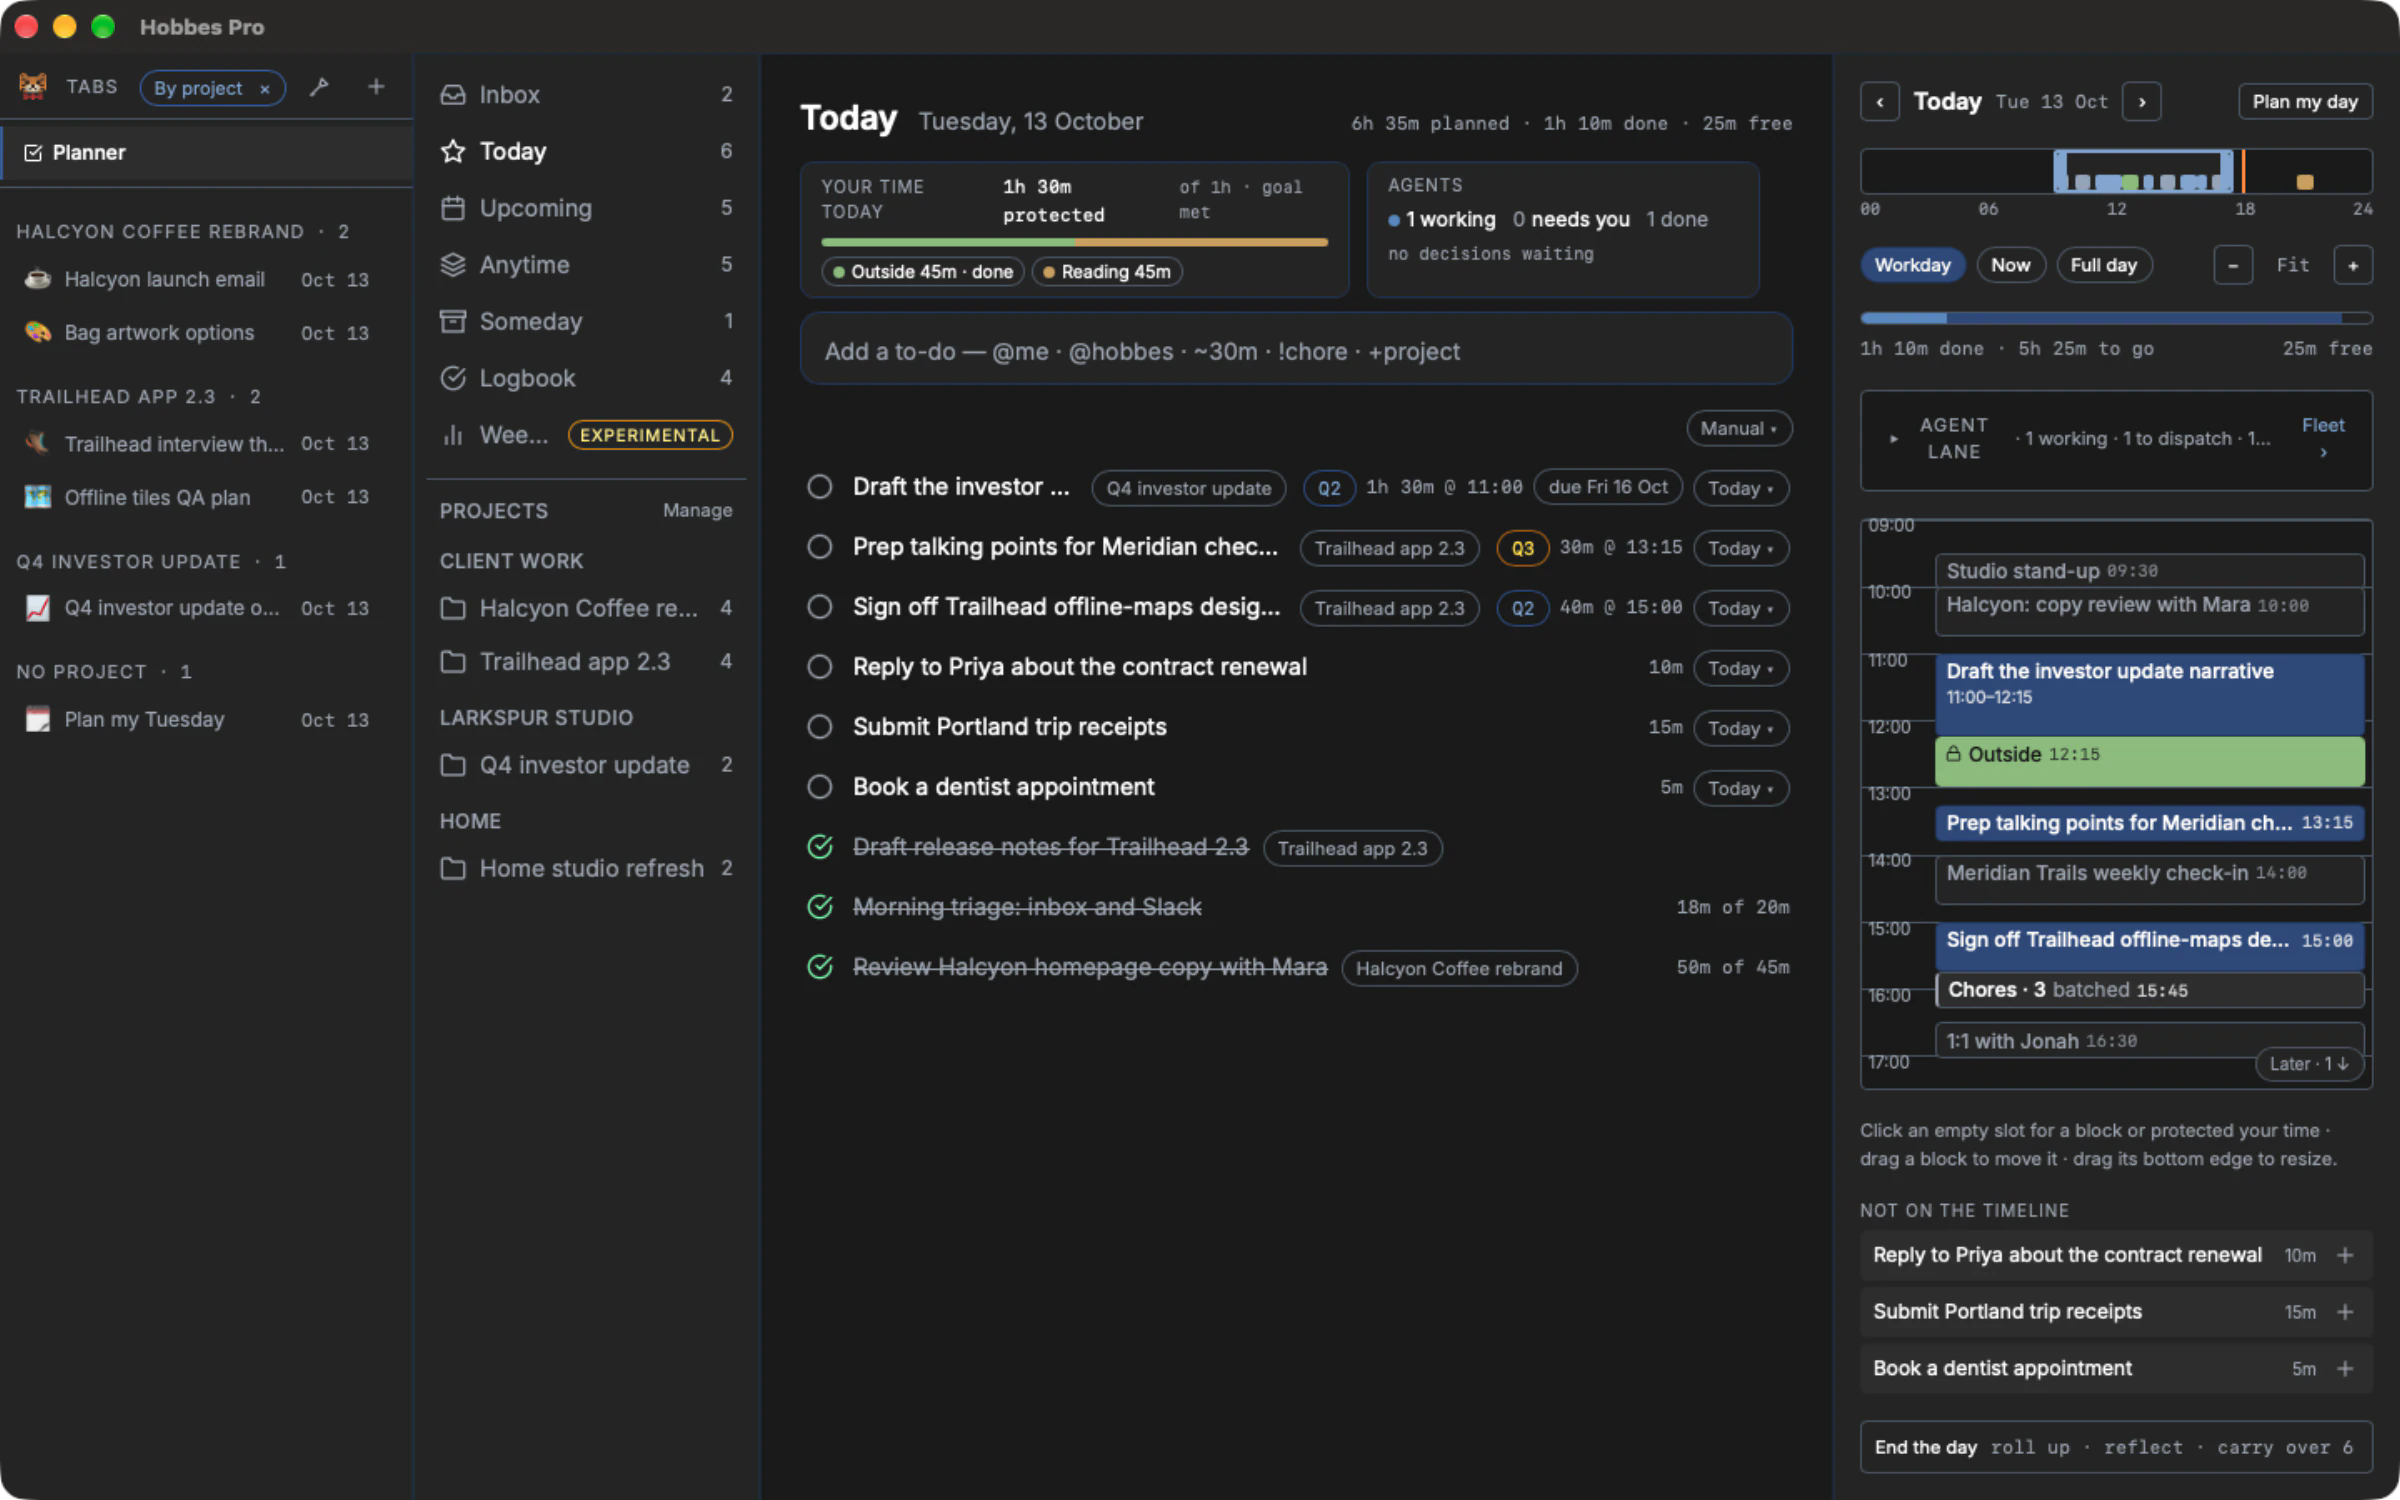Viewport: 2400px width, 1500px height.
Task: Open the Someday archive view
Action: click(x=587, y=321)
